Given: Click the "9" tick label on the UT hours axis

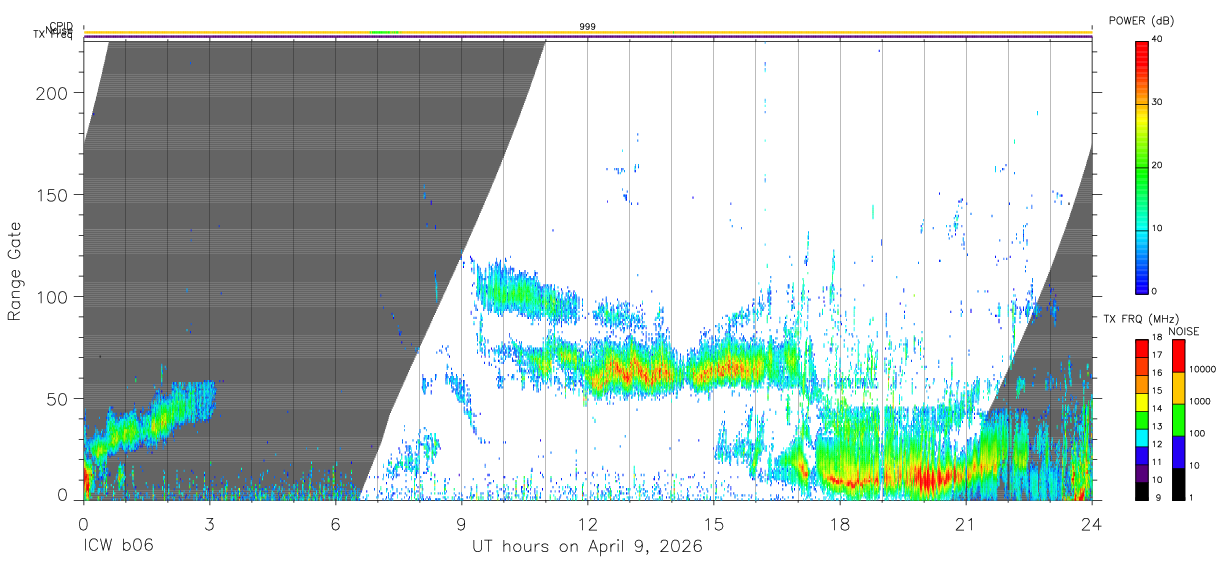Looking at the screenshot, I should [x=461, y=524].
